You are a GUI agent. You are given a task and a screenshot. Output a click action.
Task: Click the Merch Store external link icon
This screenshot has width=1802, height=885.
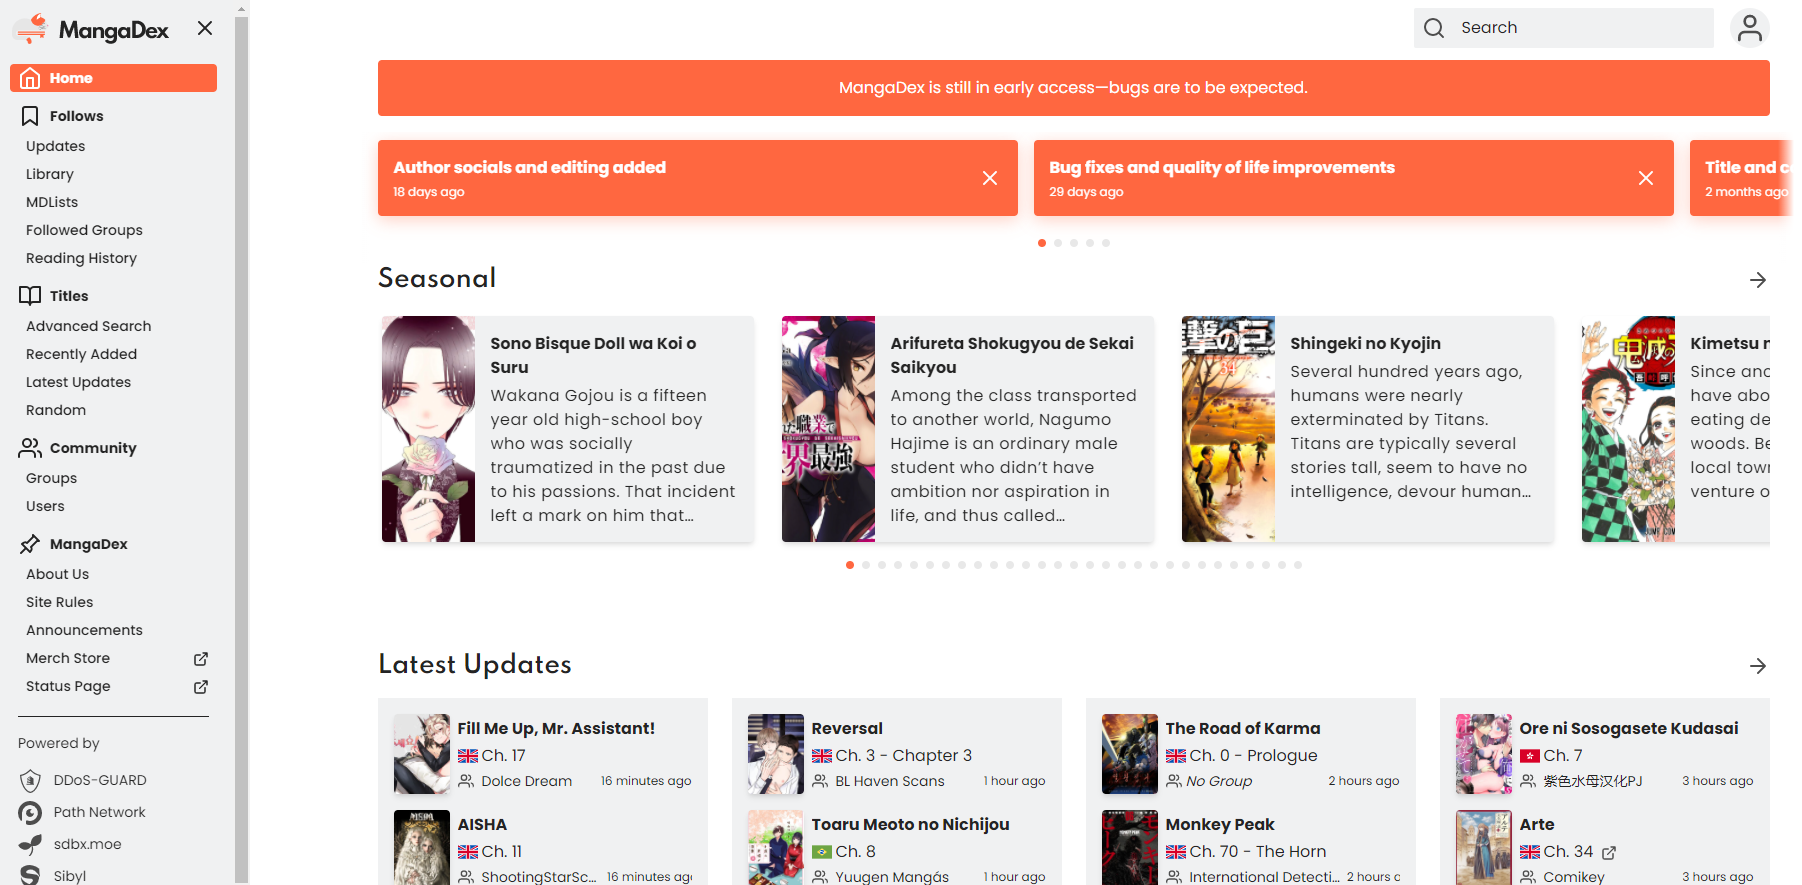point(200,658)
